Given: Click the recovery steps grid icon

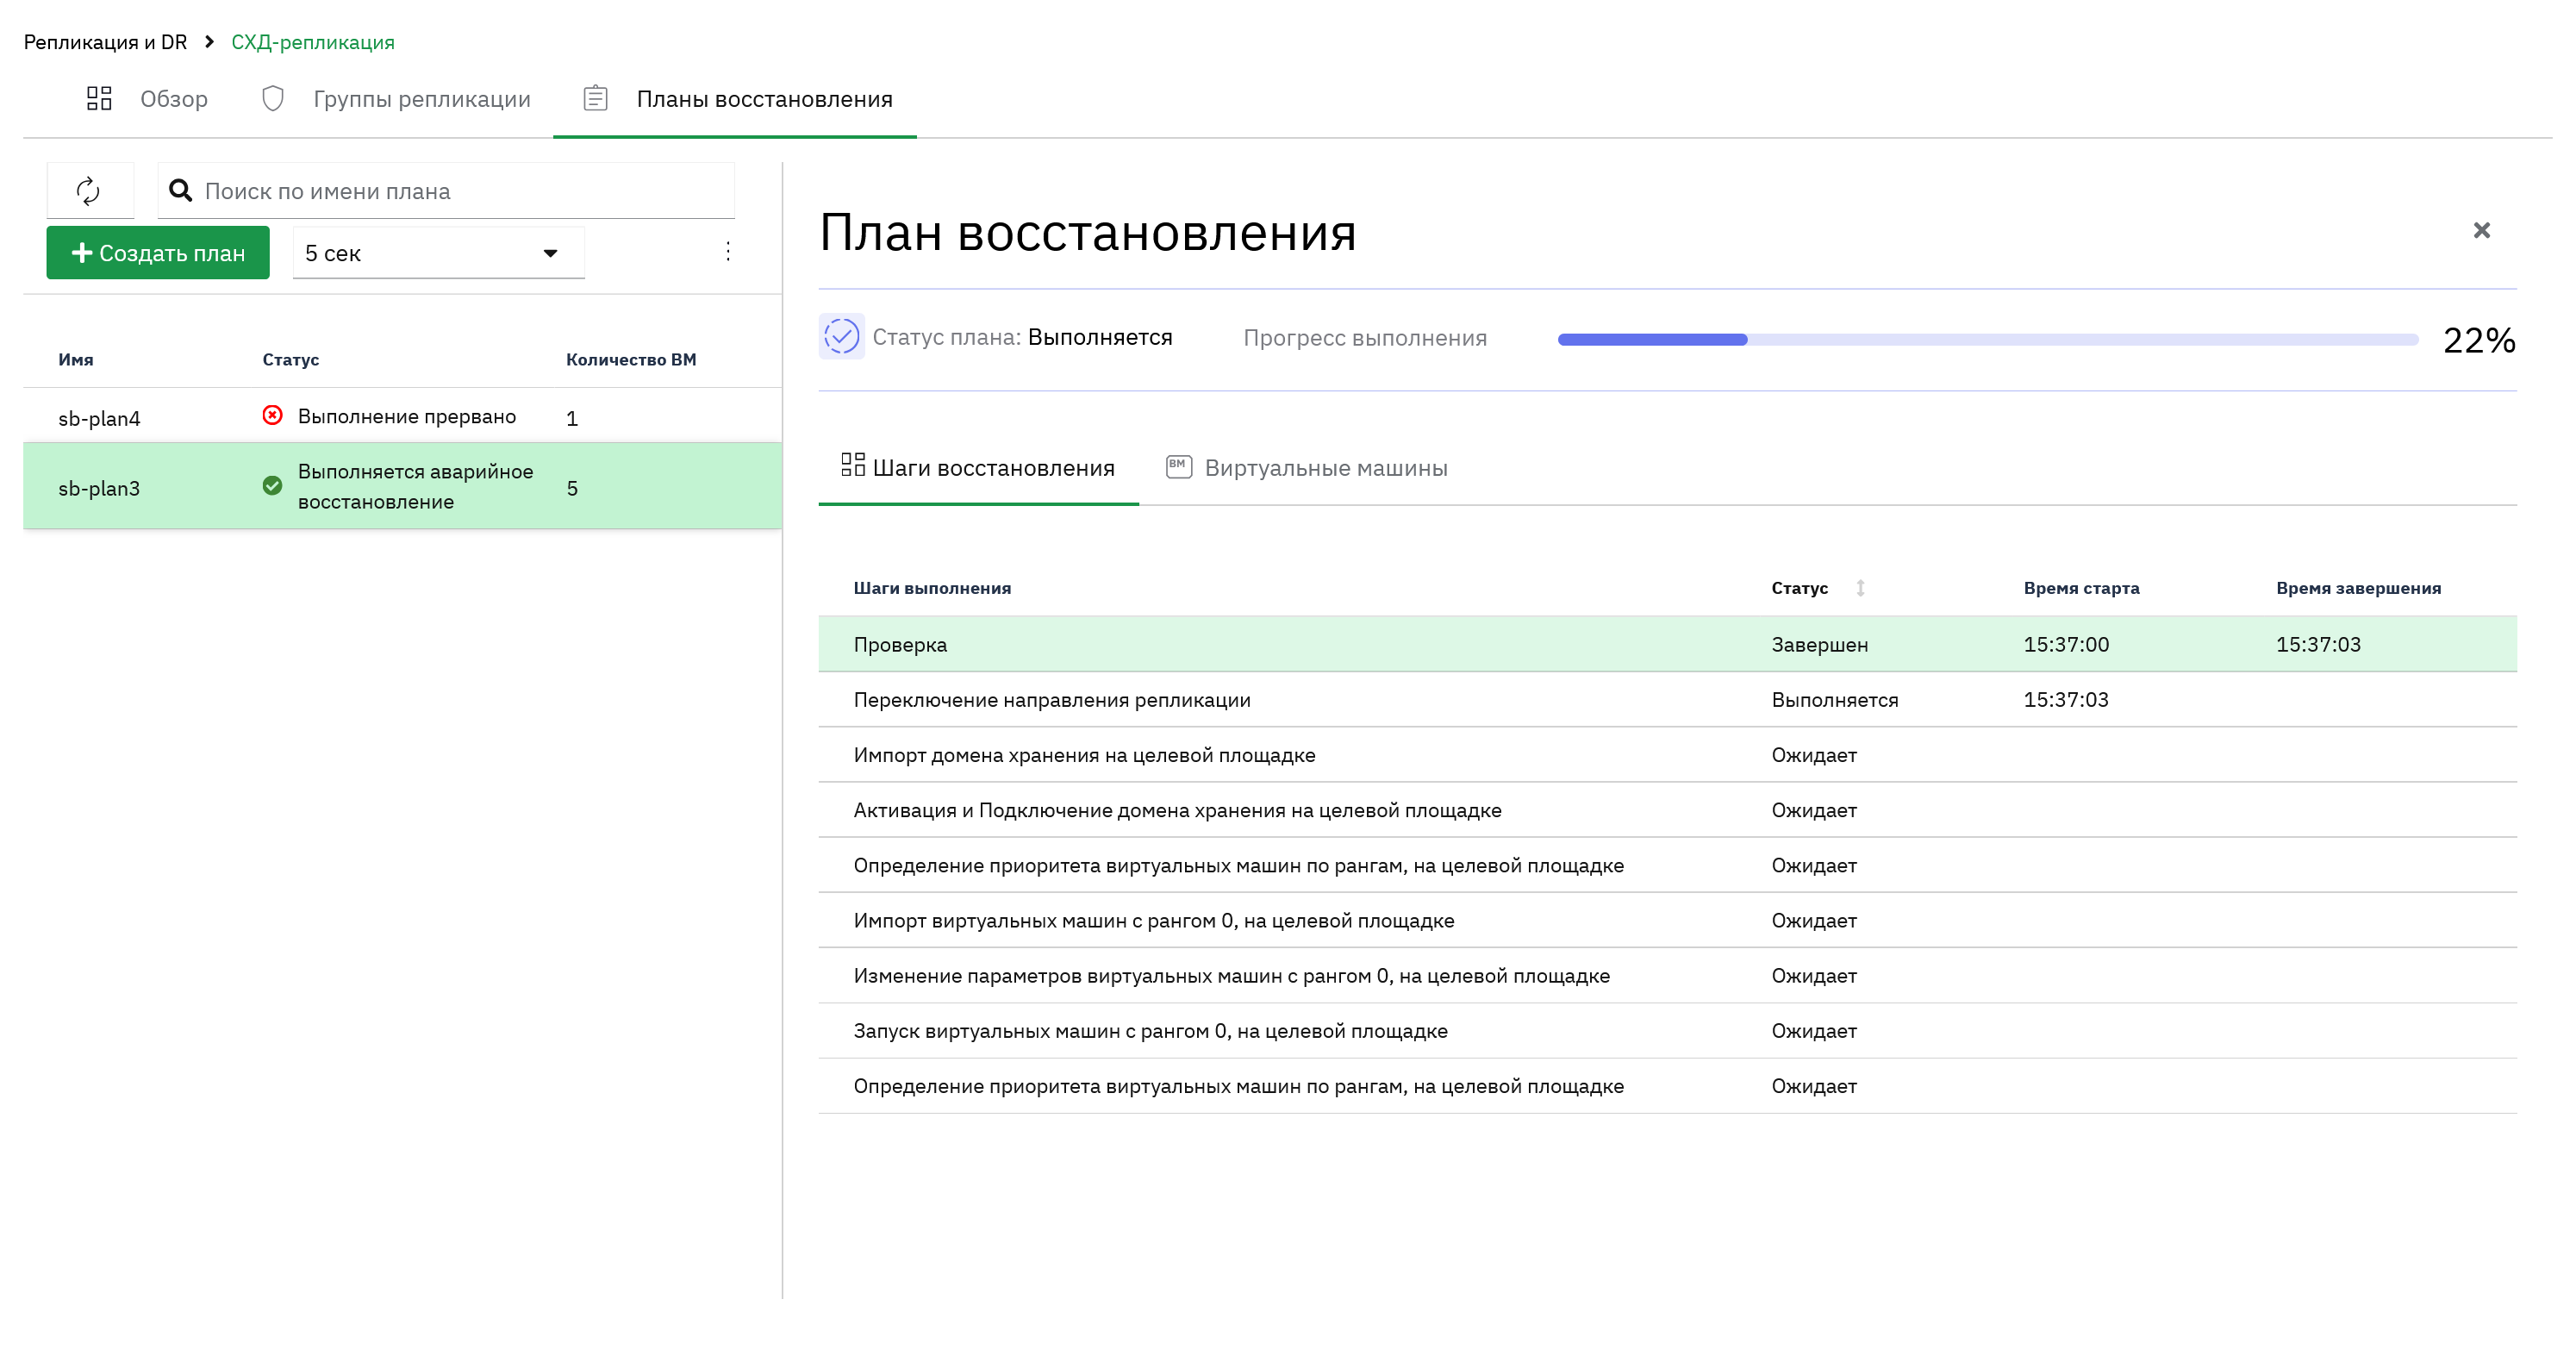Looking at the screenshot, I should [853, 466].
